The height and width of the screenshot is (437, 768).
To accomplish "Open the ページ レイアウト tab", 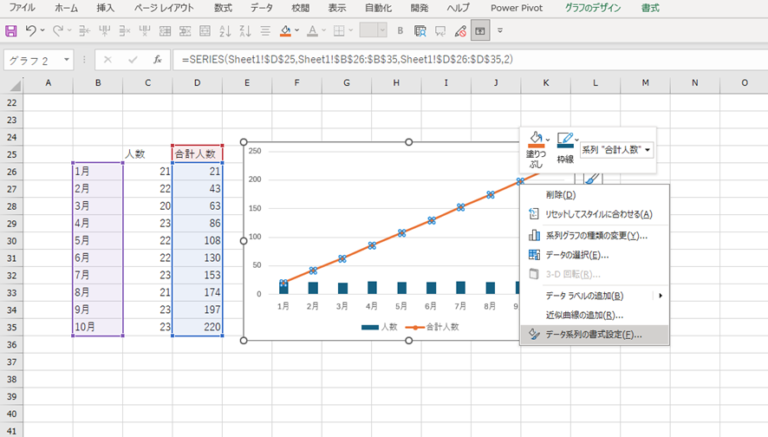I will [164, 8].
